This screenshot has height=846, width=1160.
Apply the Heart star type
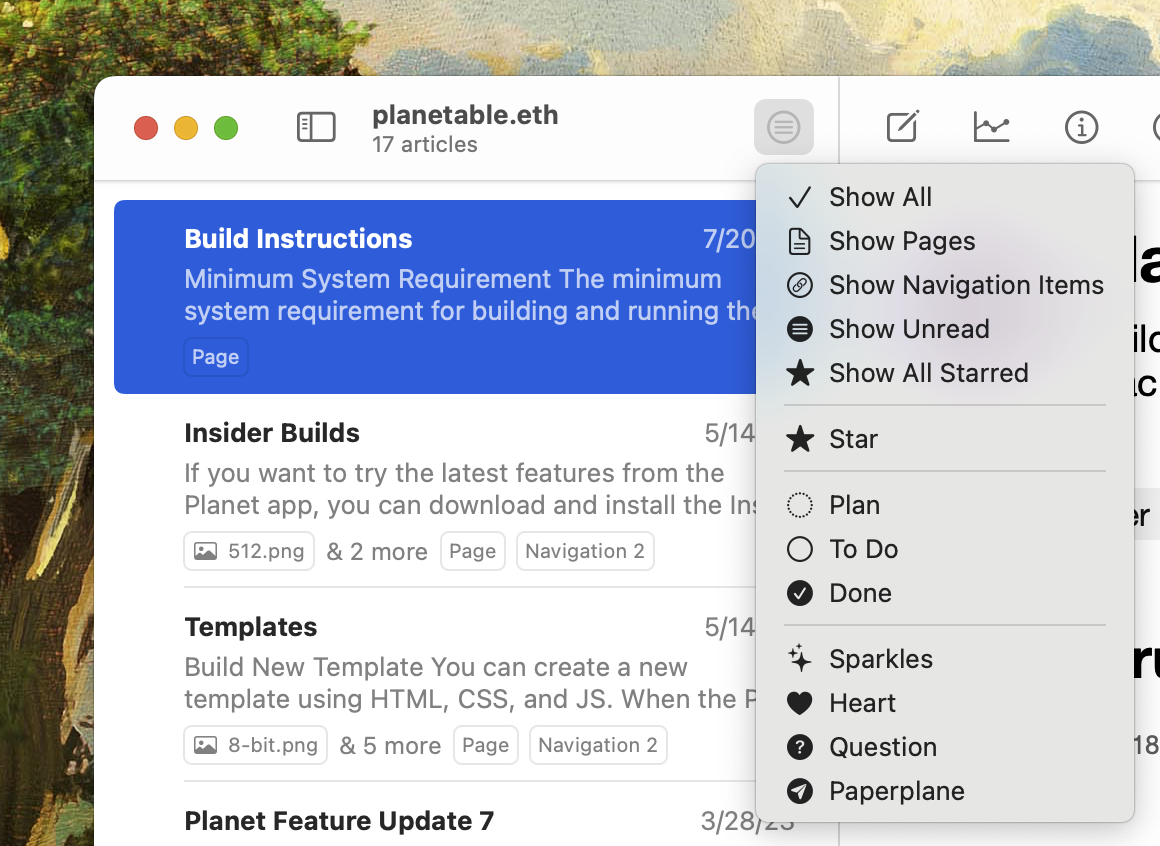[x=862, y=703]
